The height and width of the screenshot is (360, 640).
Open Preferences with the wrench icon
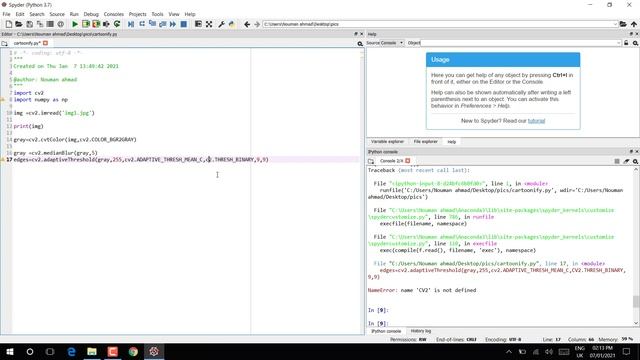pyautogui.click(x=221, y=24)
